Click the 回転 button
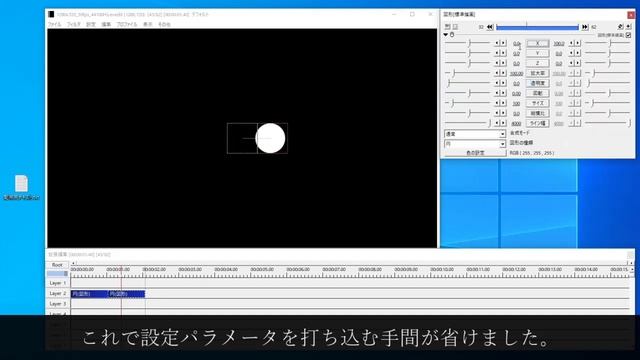Image resolution: width=640 pixels, height=360 pixels. coord(537,93)
